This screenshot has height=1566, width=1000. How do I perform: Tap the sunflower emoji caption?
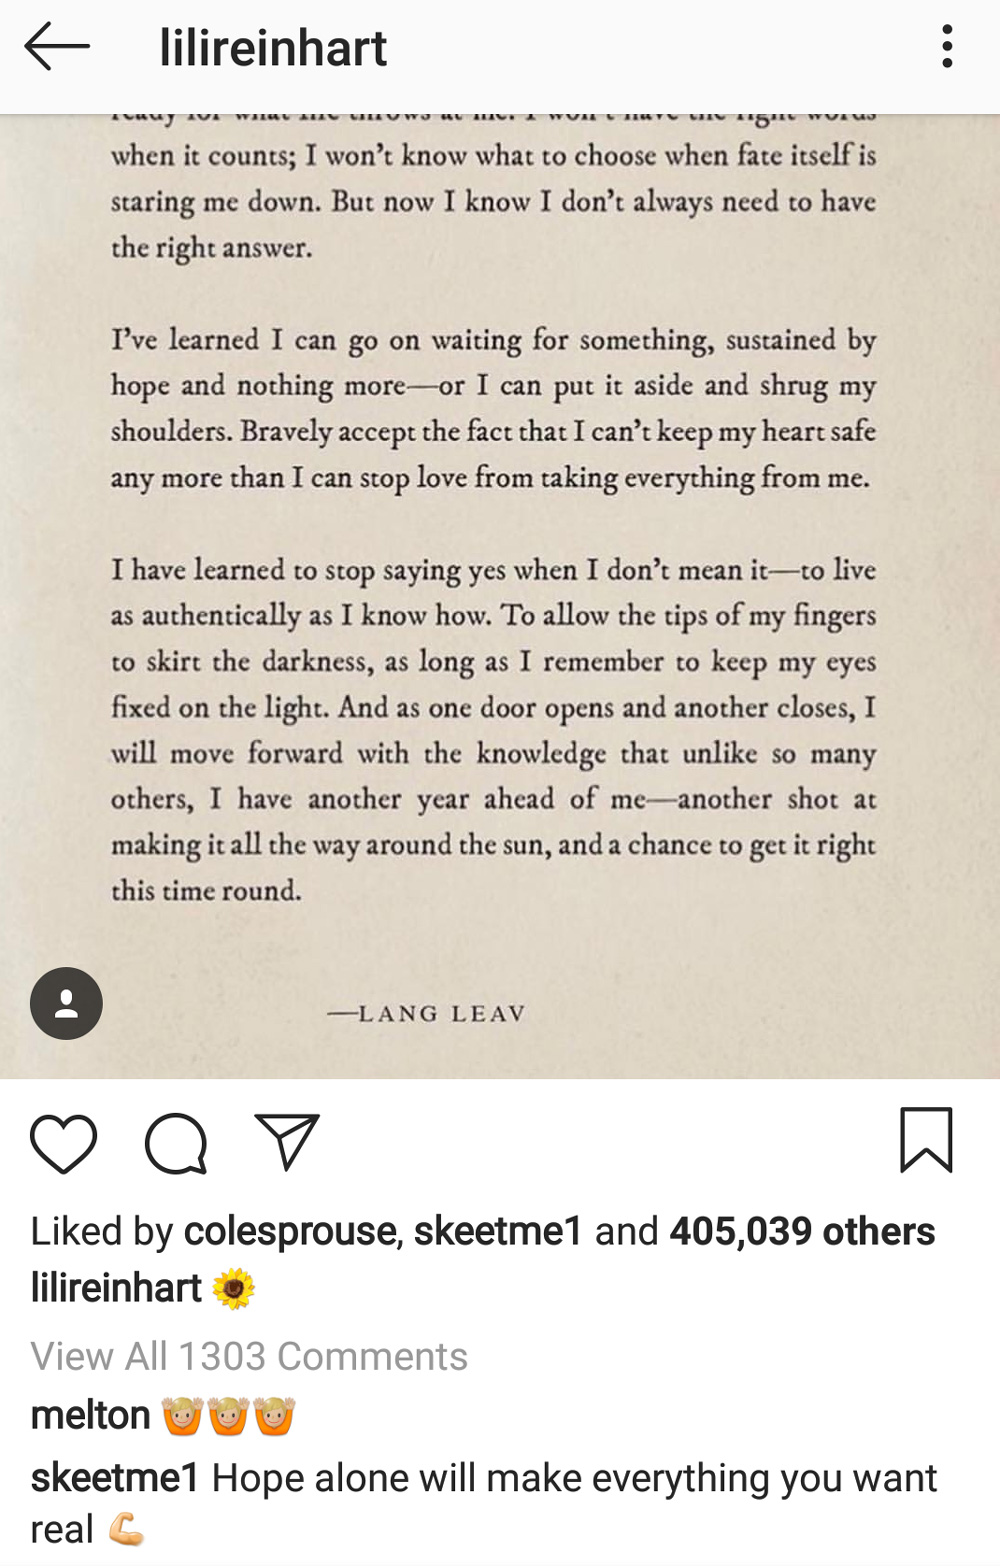[234, 1289]
